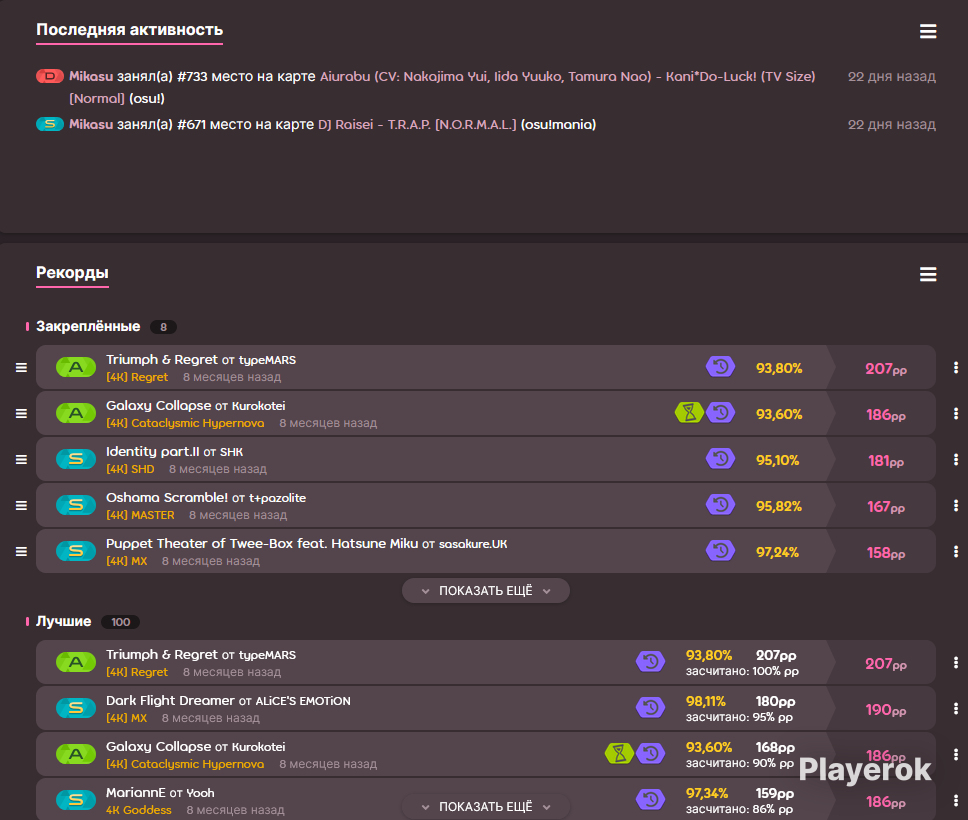Viewport: 968px width, 820px height.
Task: Open the Последняя активность section hamburger menu
Action: pyautogui.click(x=928, y=31)
